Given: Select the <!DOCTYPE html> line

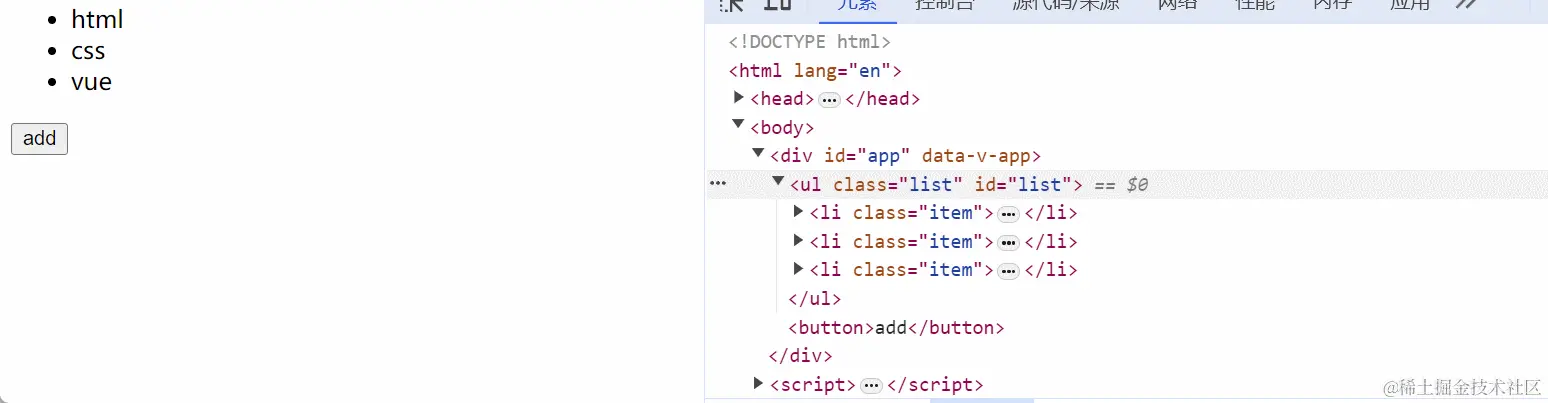Looking at the screenshot, I should pos(810,42).
